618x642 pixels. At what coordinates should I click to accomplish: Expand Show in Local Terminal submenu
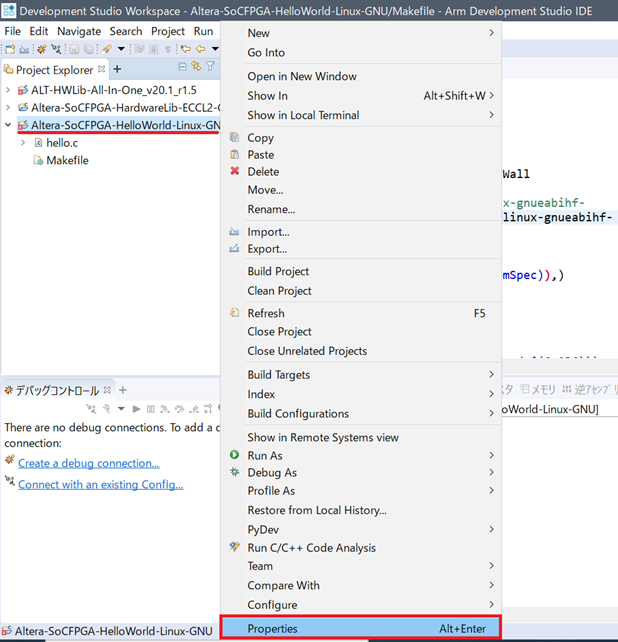pos(360,115)
